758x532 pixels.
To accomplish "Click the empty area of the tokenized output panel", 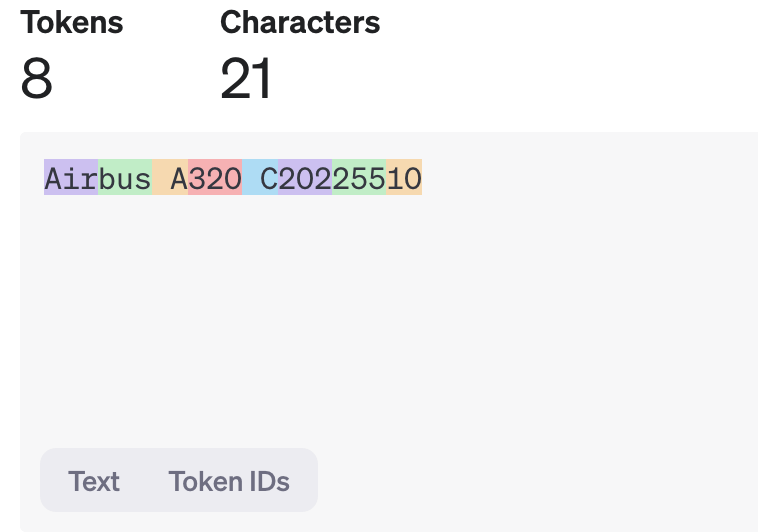I will [400, 320].
